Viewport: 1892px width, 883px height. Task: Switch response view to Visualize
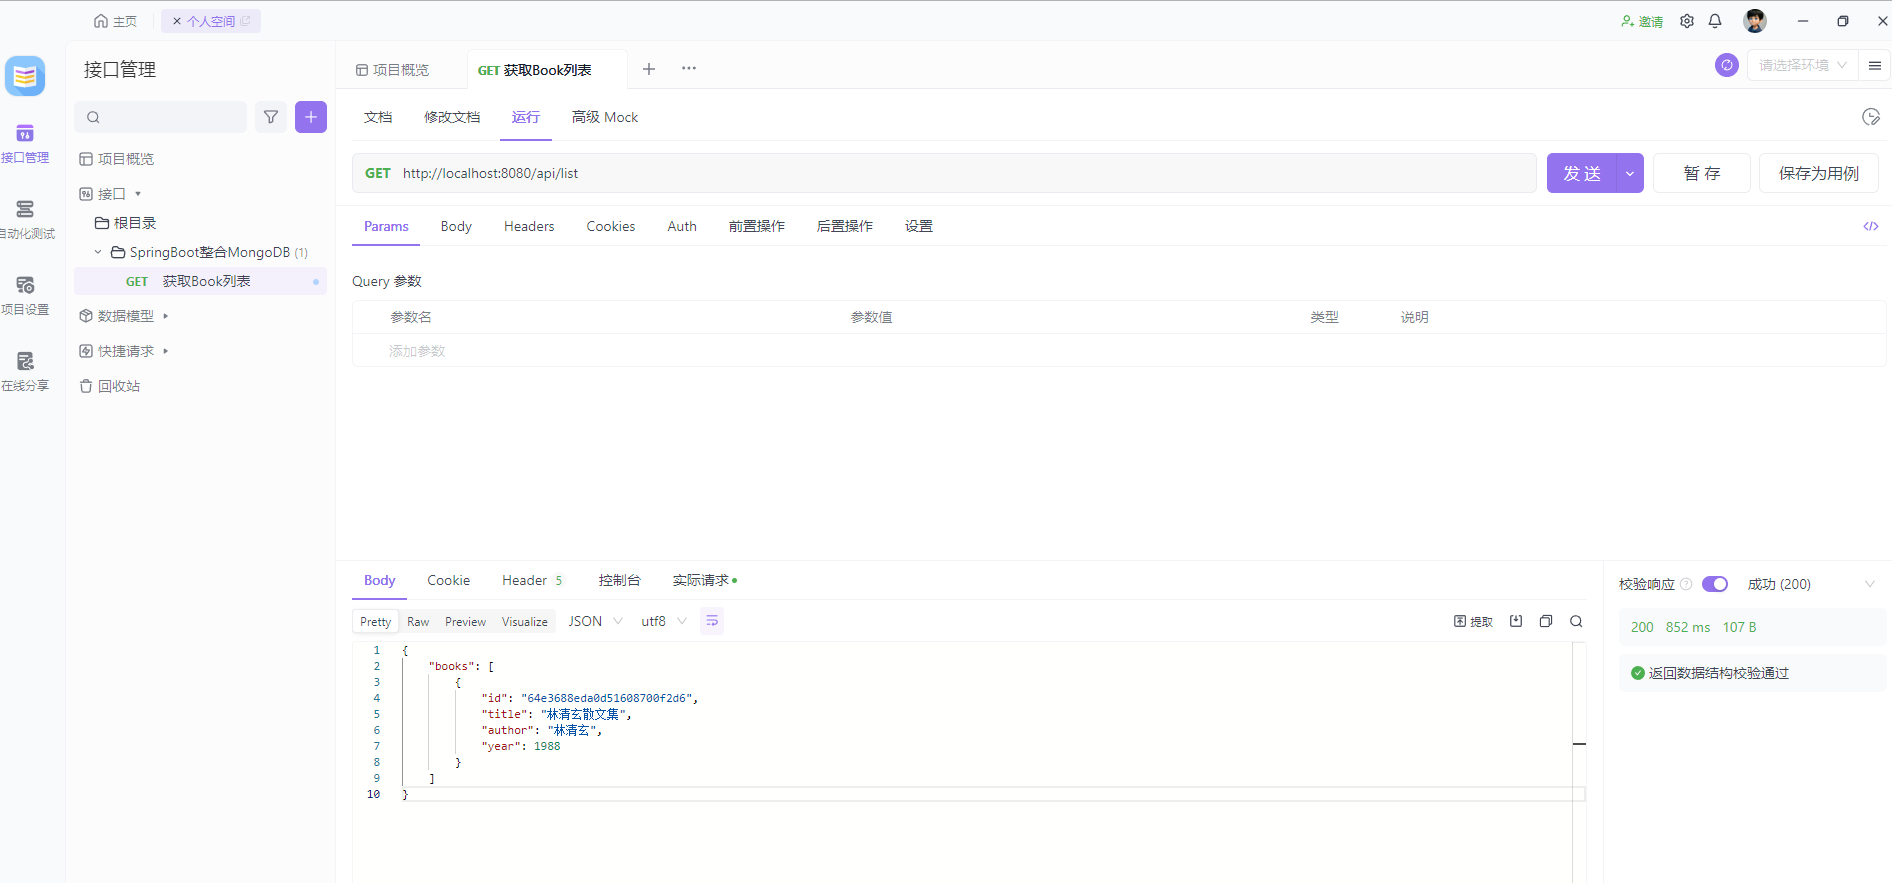[525, 621]
